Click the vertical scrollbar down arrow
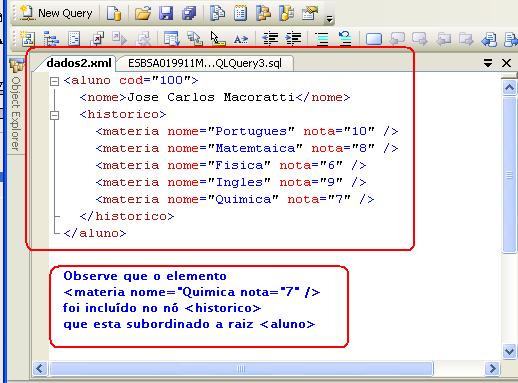 509,351
